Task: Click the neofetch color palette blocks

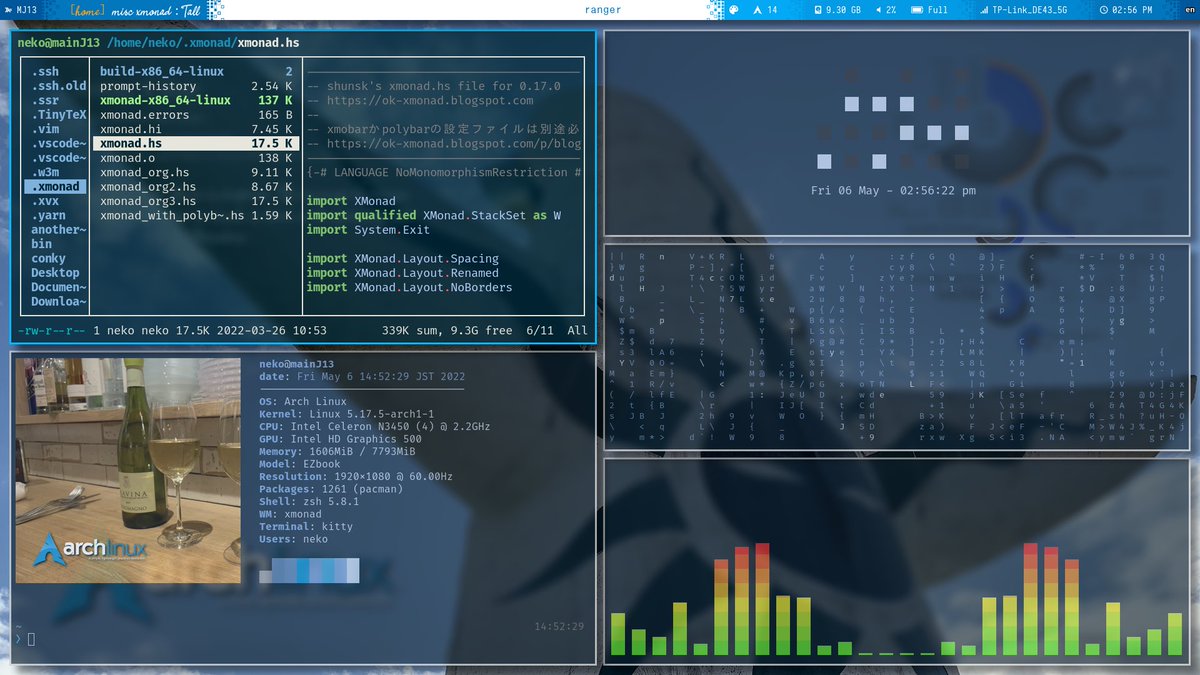Action: 309,571
